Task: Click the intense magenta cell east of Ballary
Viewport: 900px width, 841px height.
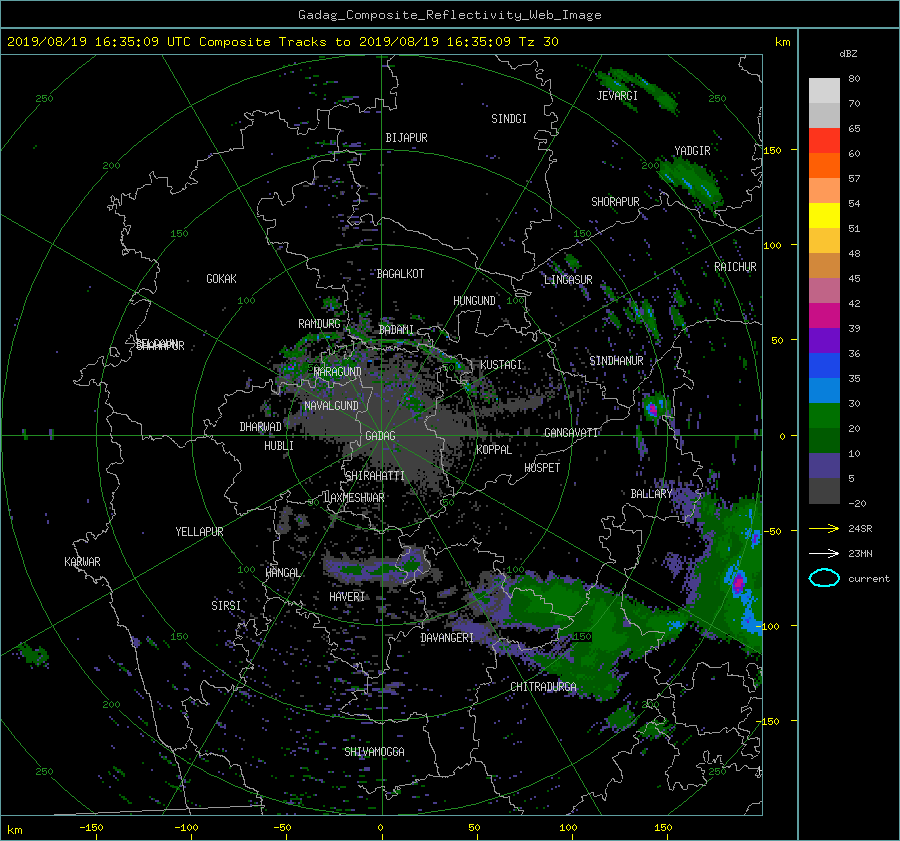Action: point(738,582)
